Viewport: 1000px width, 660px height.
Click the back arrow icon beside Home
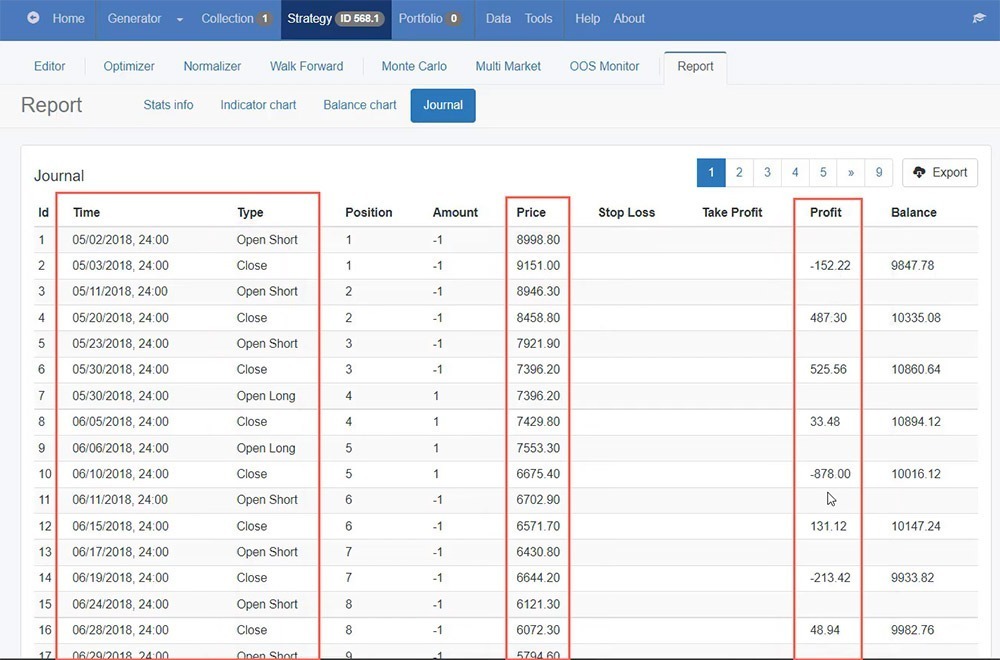coord(33,18)
